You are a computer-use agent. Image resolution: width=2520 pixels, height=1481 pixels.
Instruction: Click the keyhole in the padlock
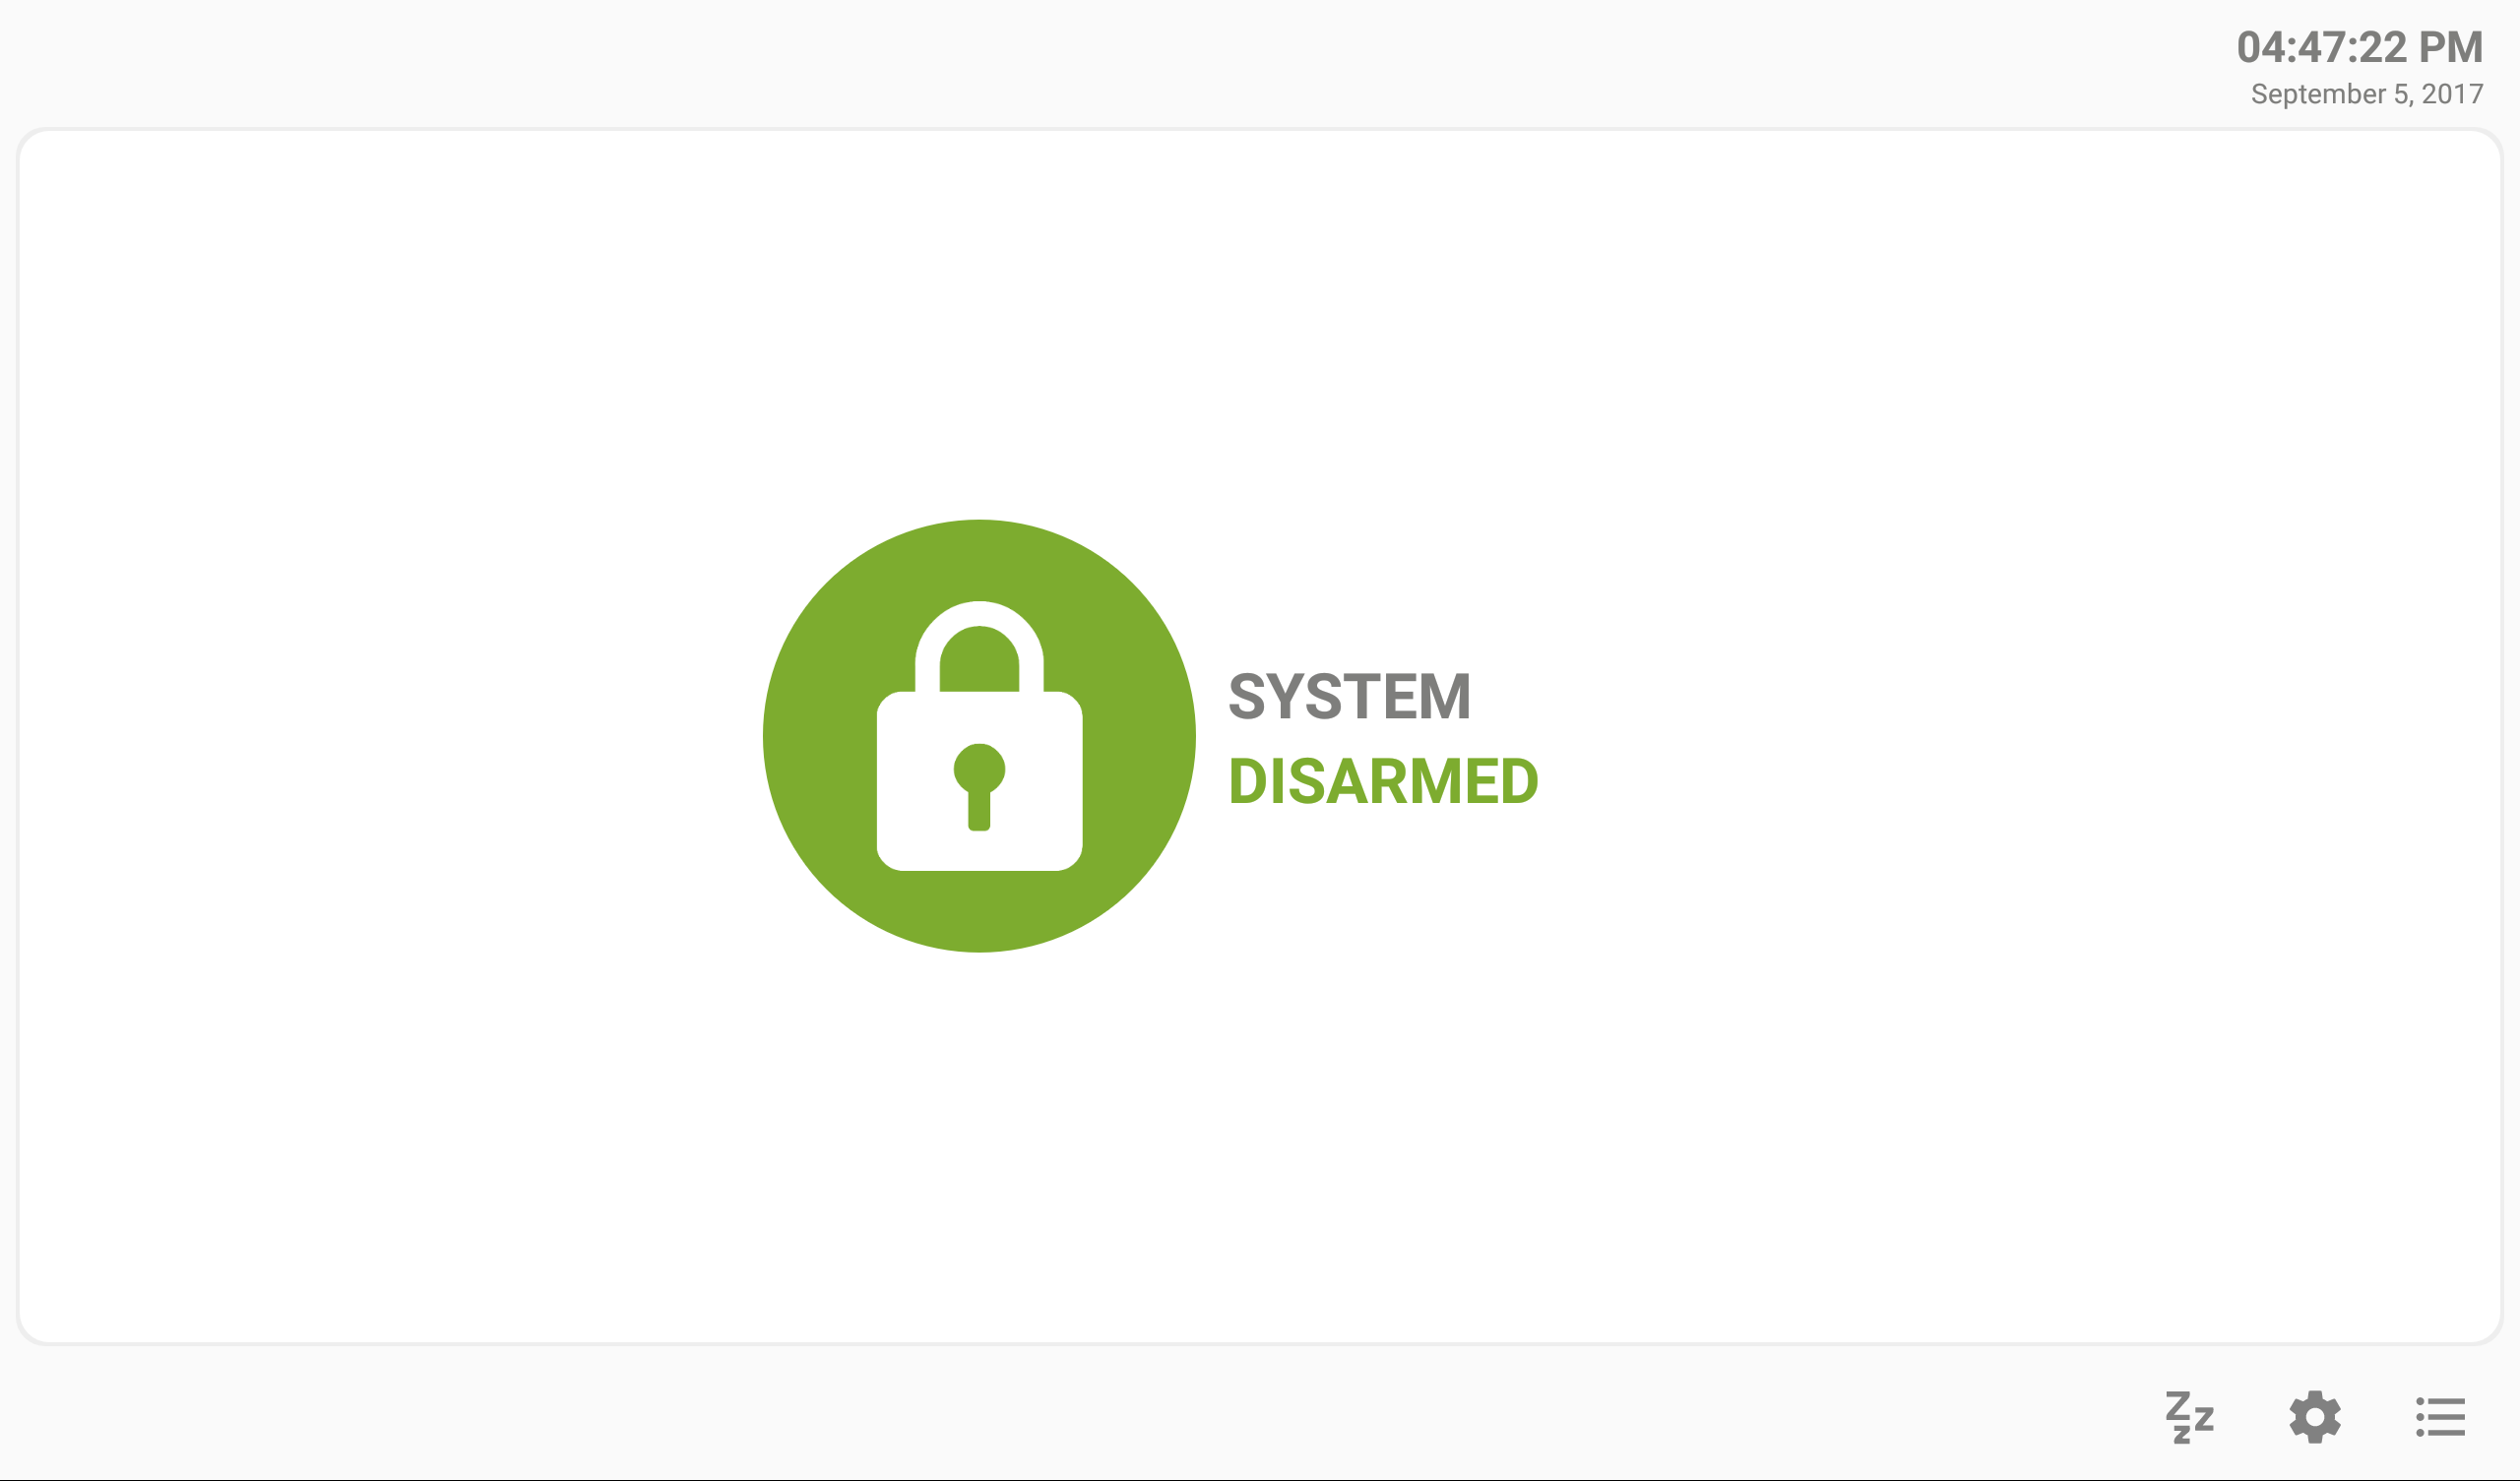tap(979, 787)
